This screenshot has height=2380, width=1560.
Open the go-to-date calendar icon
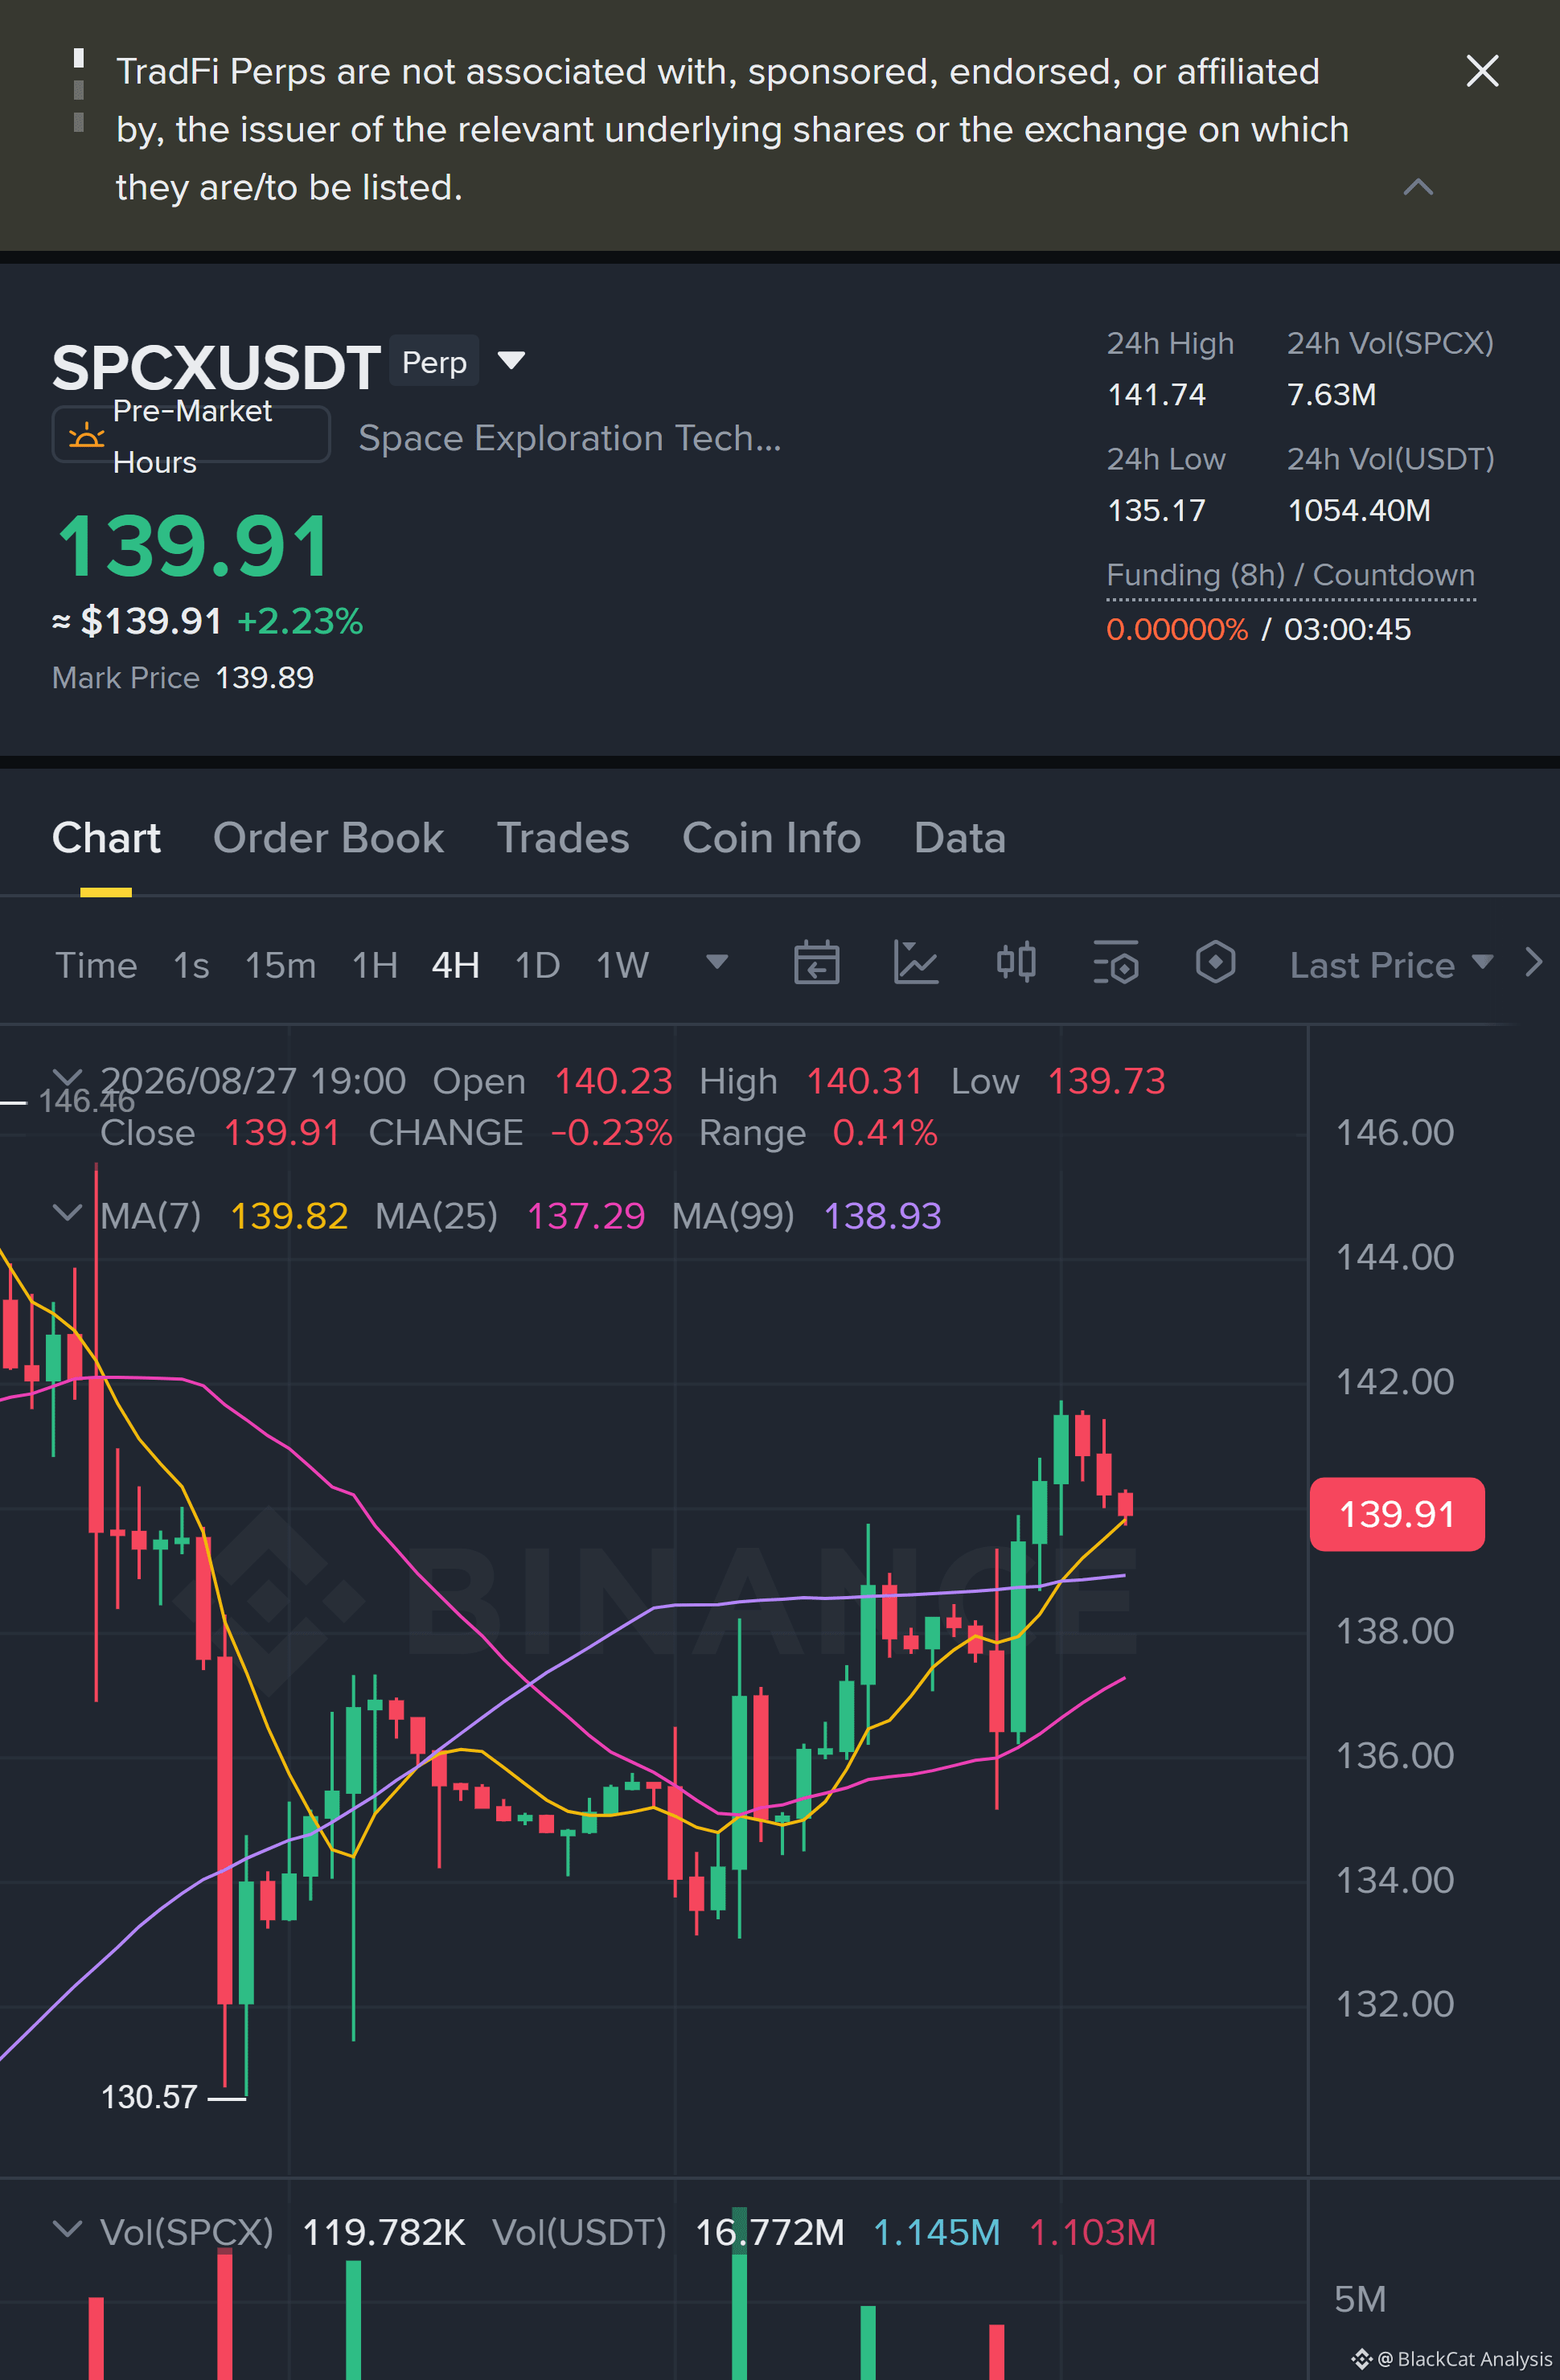(816, 963)
